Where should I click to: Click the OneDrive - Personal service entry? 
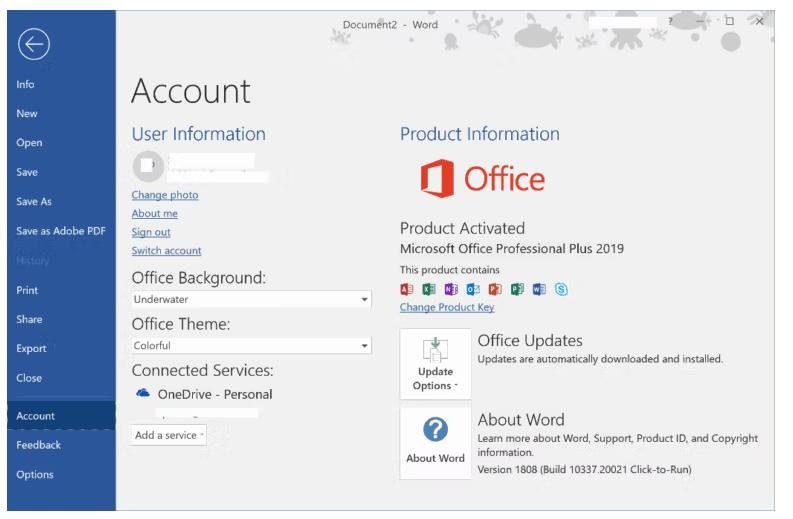pyautogui.click(x=215, y=395)
